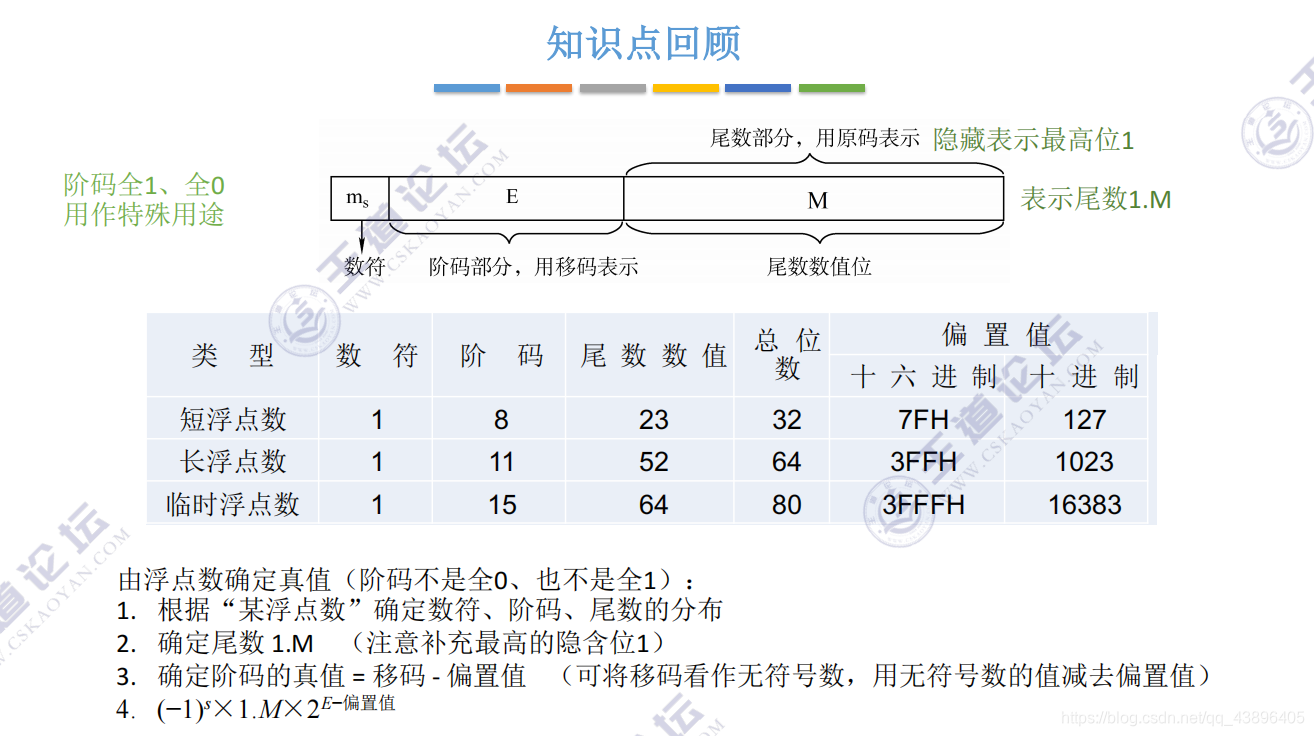The height and width of the screenshot is (736, 1314).
Task: Click the total bits value 32
Action: point(787,419)
